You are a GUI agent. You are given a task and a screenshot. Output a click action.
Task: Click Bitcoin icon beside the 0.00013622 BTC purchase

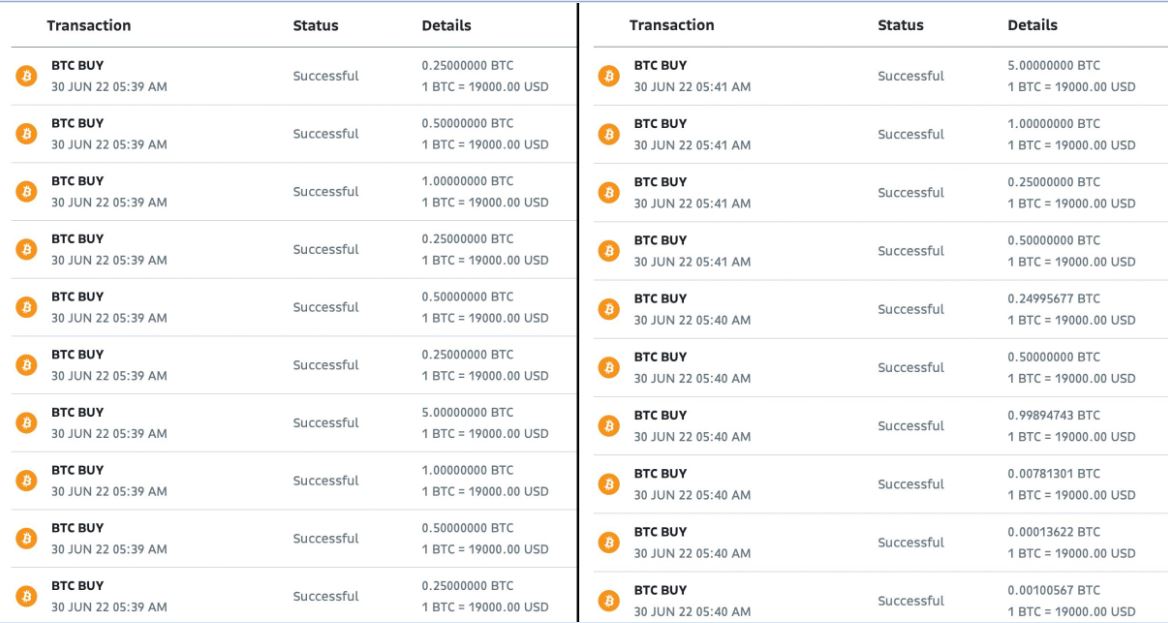coord(609,543)
